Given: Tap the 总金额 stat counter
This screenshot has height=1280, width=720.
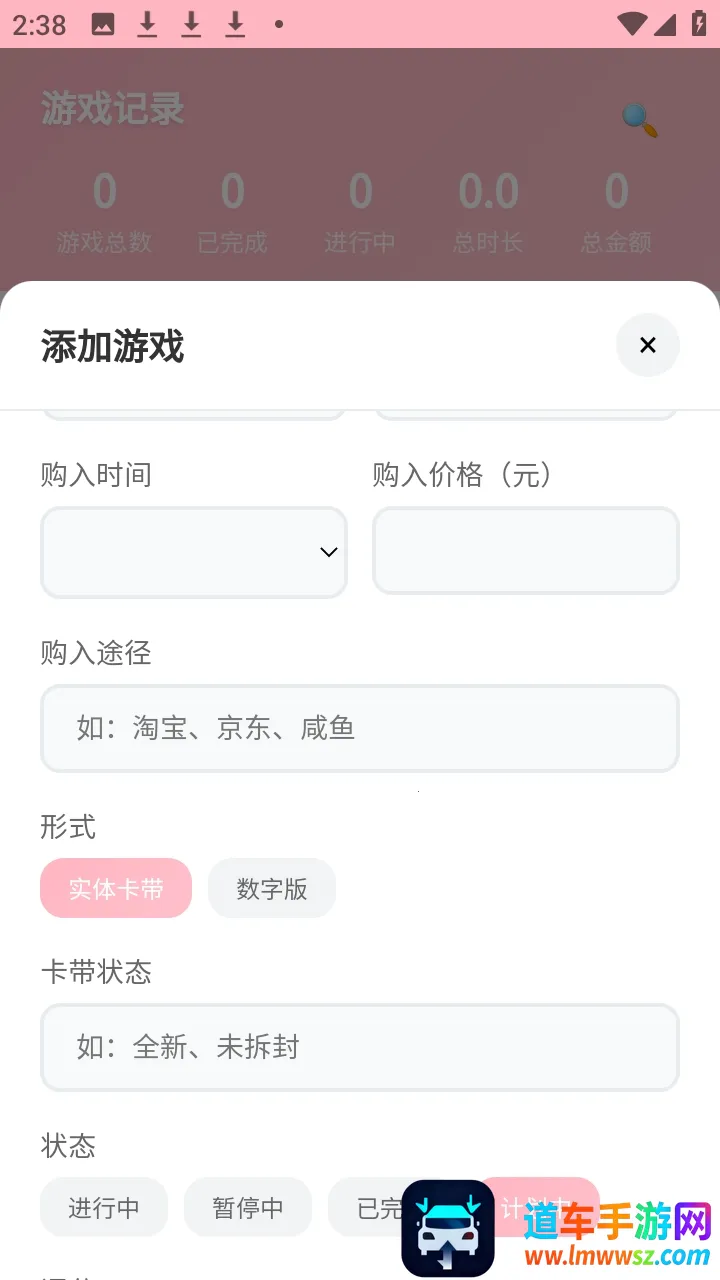Looking at the screenshot, I should (x=616, y=212).
